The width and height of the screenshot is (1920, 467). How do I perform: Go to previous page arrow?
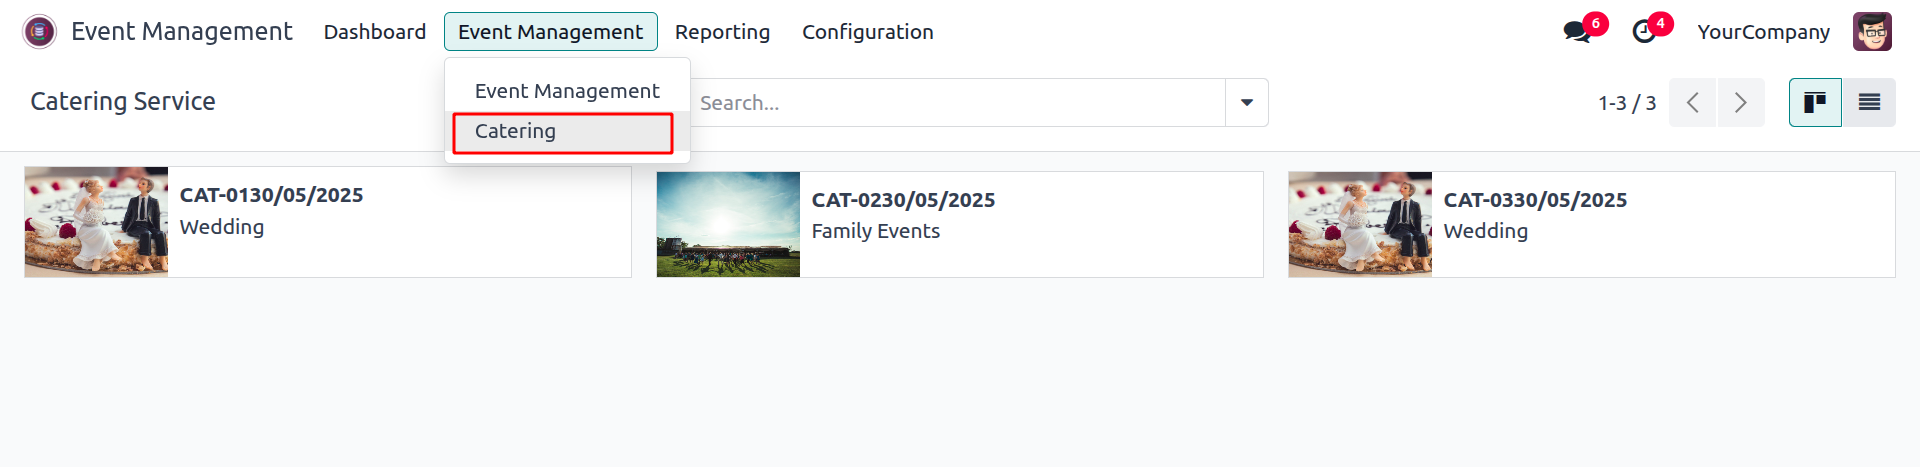[x=1693, y=103]
